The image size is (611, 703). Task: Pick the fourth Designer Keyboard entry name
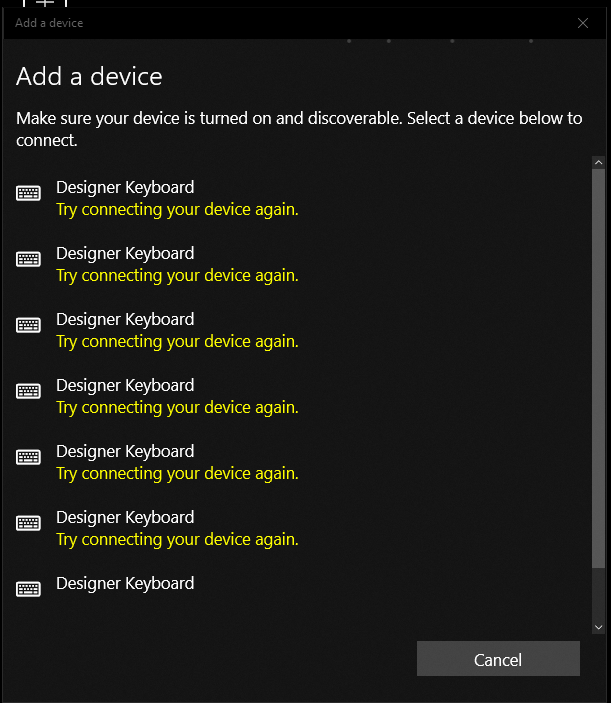point(125,385)
